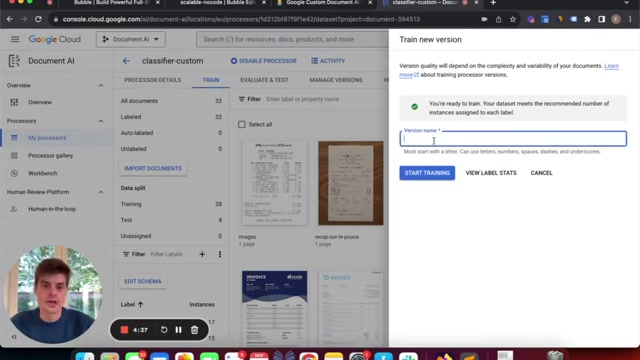Screen dimensions: 640x360
Task: Select the Unassigned data split row
Action: 171,236
